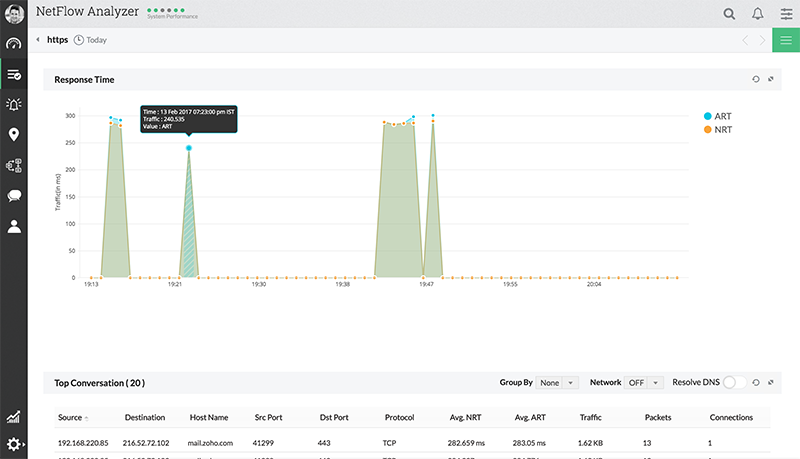Click the highlighted ART data point on chart
This screenshot has height=459, width=800.
(x=189, y=148)
